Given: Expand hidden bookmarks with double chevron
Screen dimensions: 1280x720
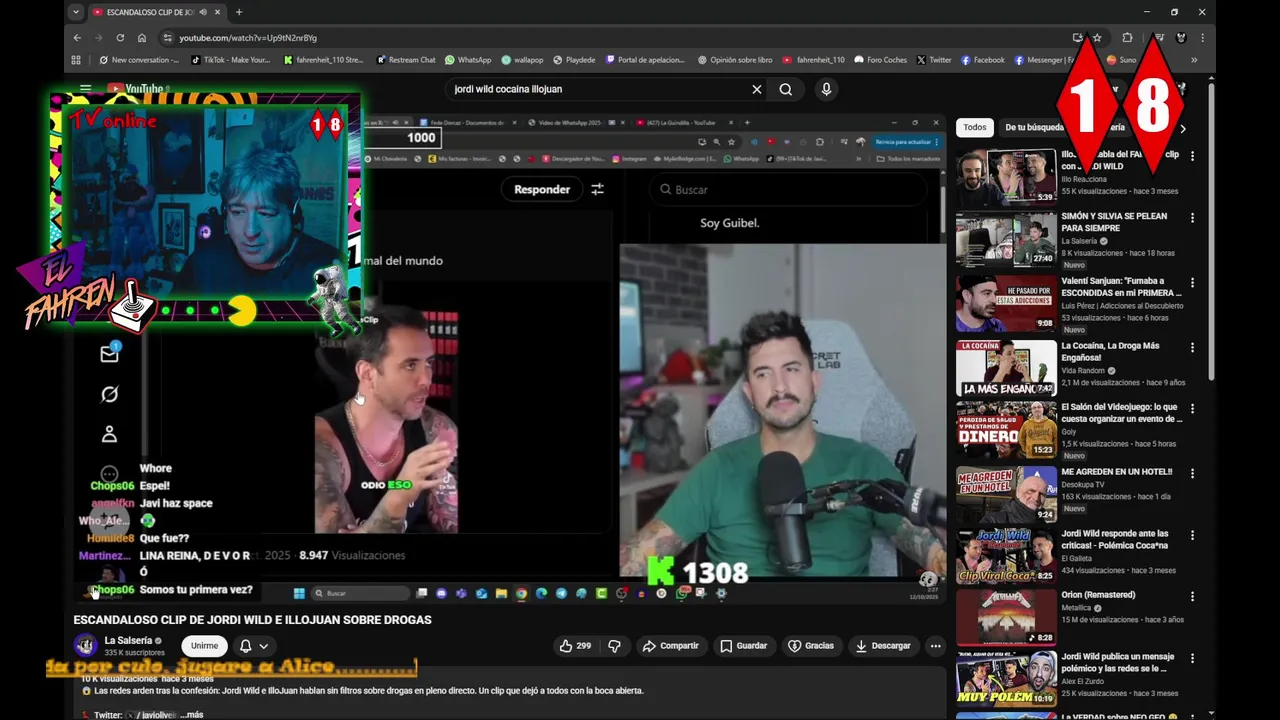Looking at the screenshot, I should pyautogui.click(x=1193, y=60).
